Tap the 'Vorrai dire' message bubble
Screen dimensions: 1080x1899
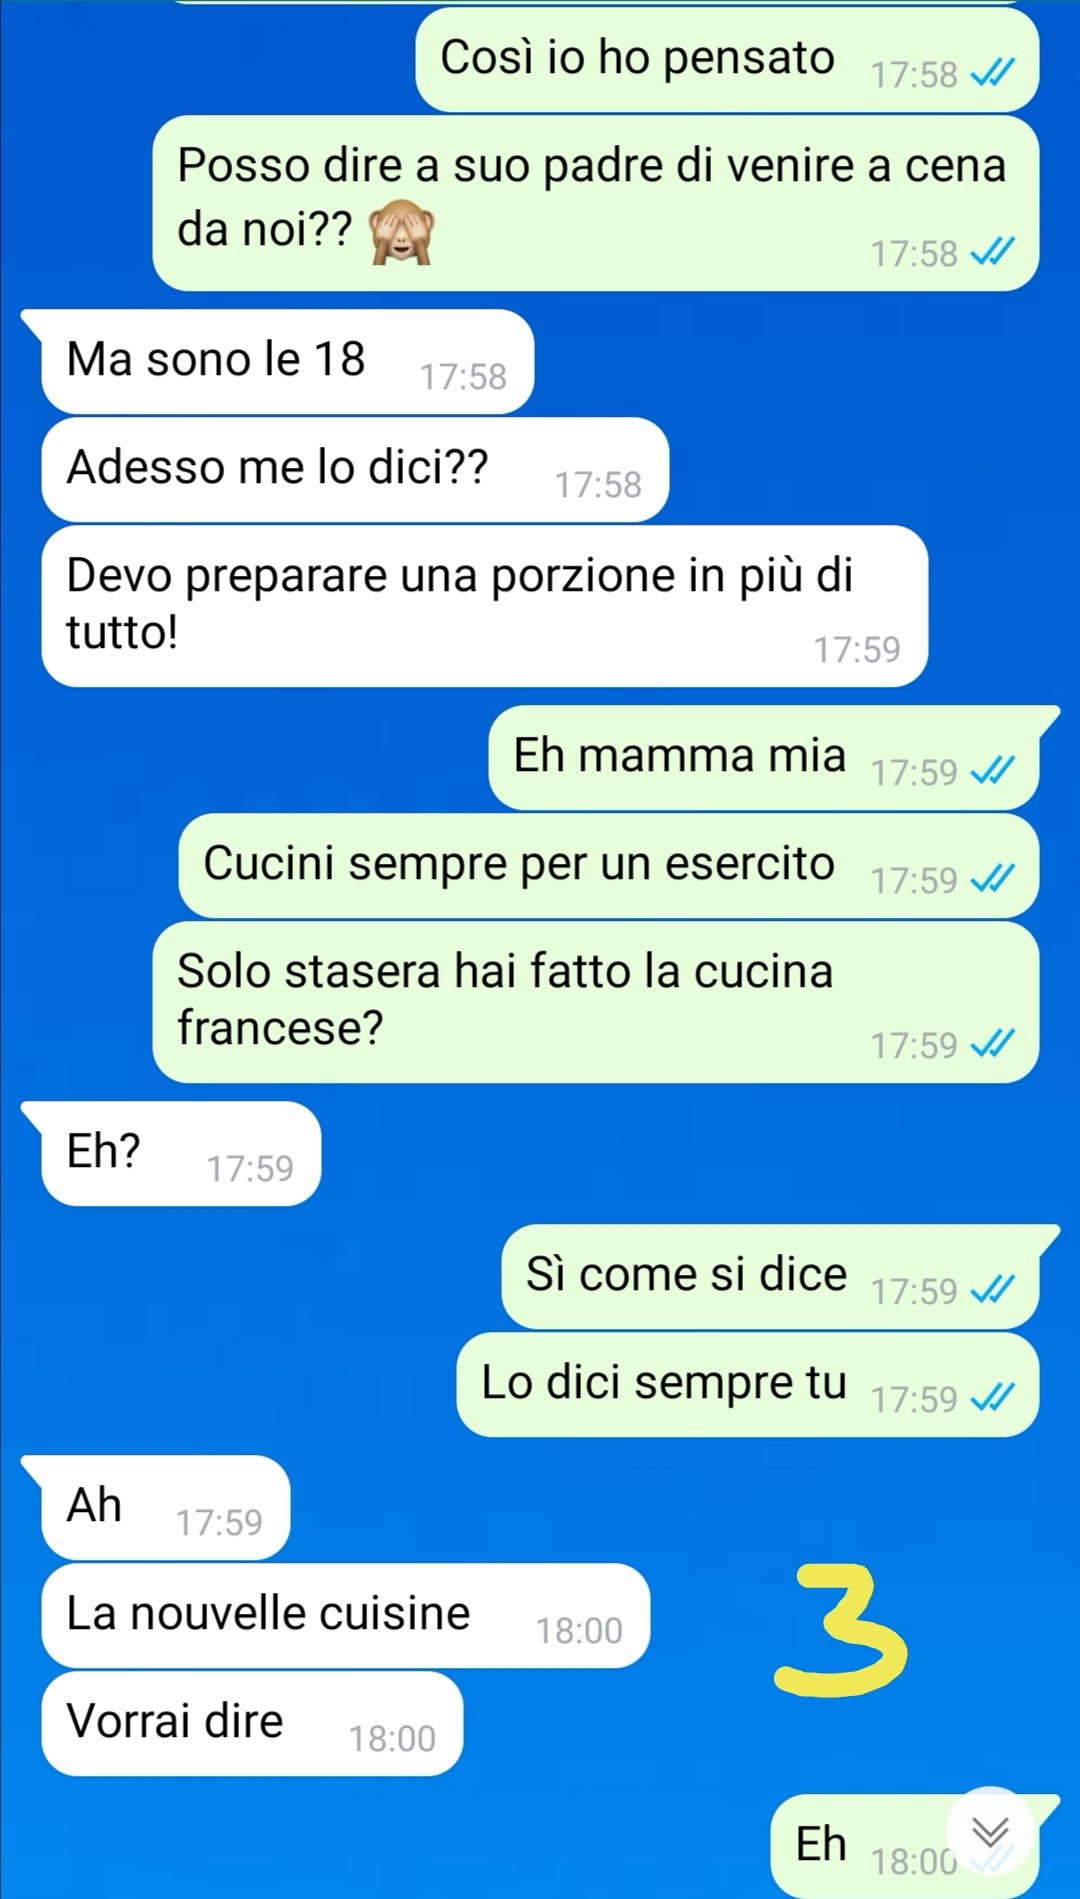click(x=251, y=1724)
